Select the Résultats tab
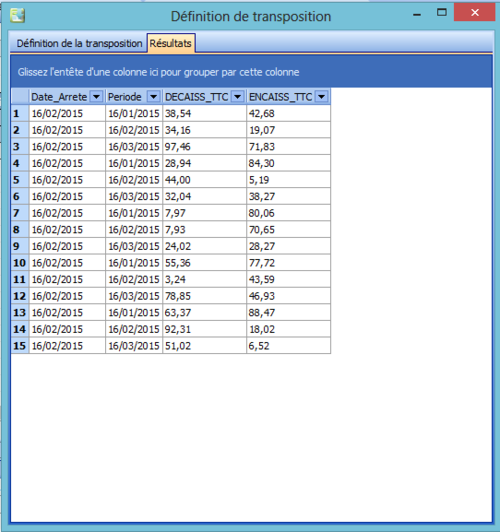The image size is (500, 532). (171, 43)
